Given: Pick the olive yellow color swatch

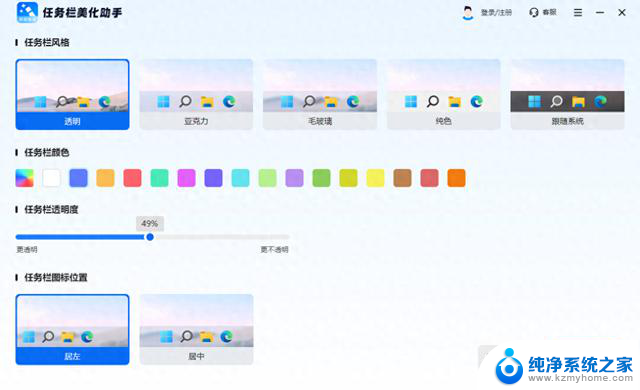Looking at the screenshot, I should point(348,178).
